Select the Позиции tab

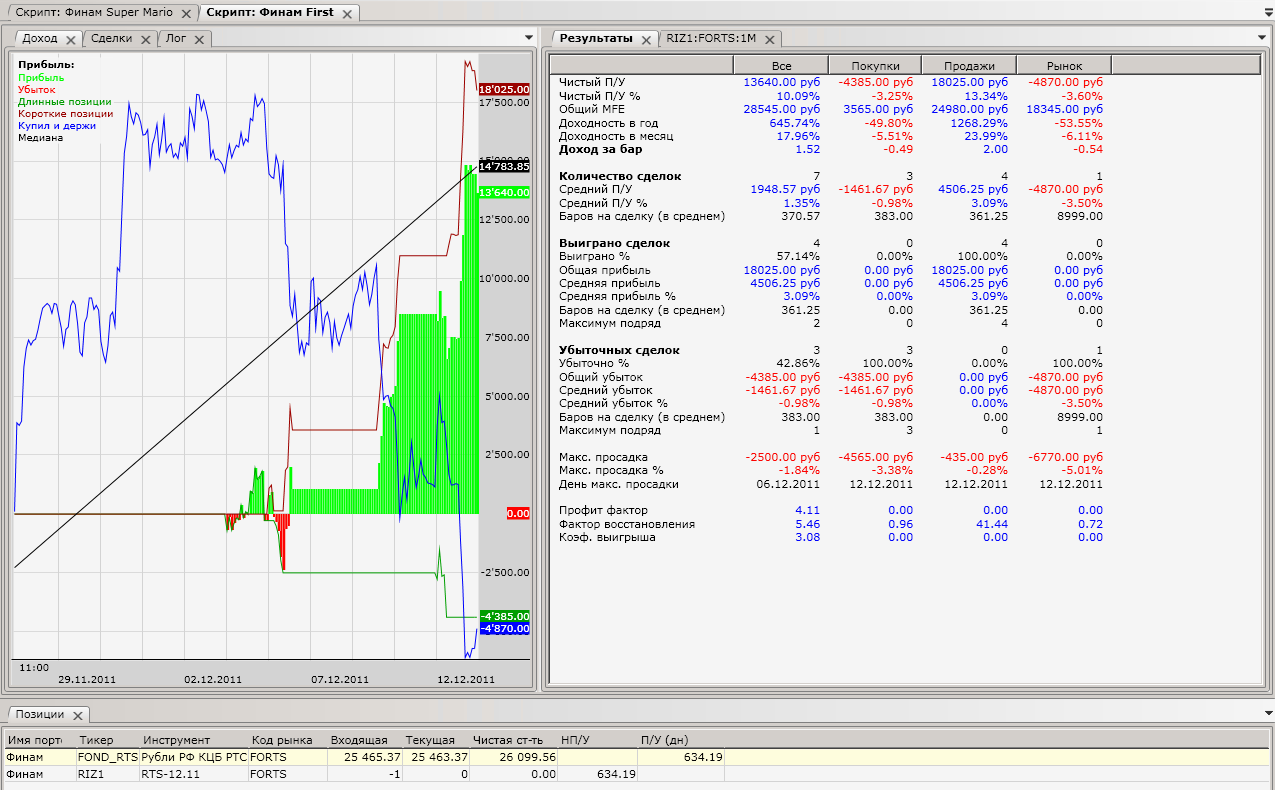[x=41, y=714]
